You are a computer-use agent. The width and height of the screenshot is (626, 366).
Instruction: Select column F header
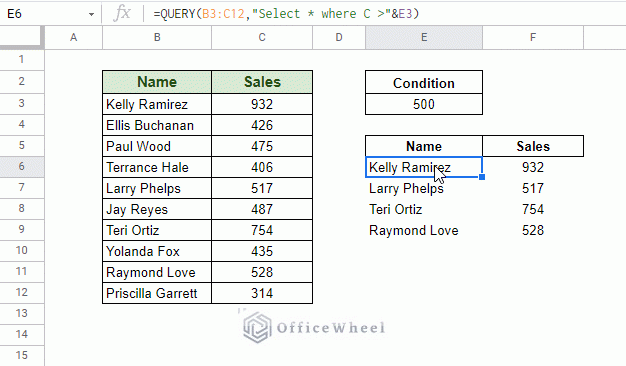point(533,38)
